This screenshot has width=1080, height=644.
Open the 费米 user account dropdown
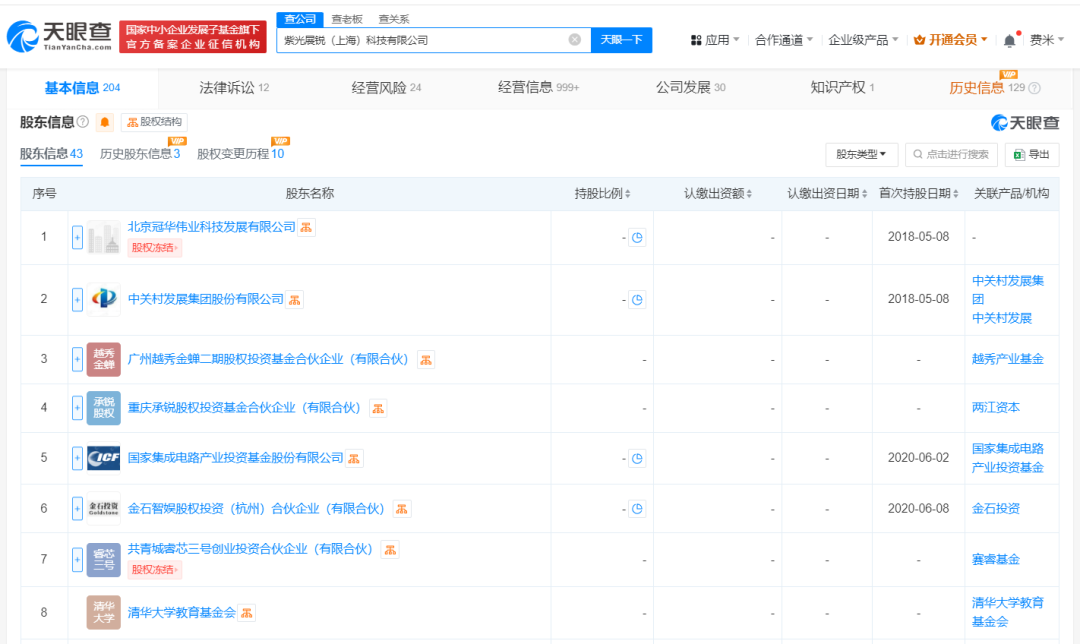tap(1047, 40)
